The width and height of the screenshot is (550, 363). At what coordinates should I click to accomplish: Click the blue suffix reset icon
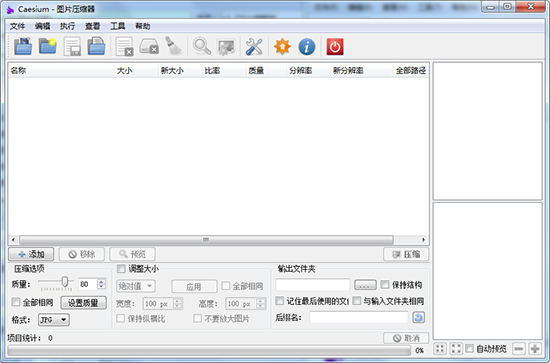418,317
